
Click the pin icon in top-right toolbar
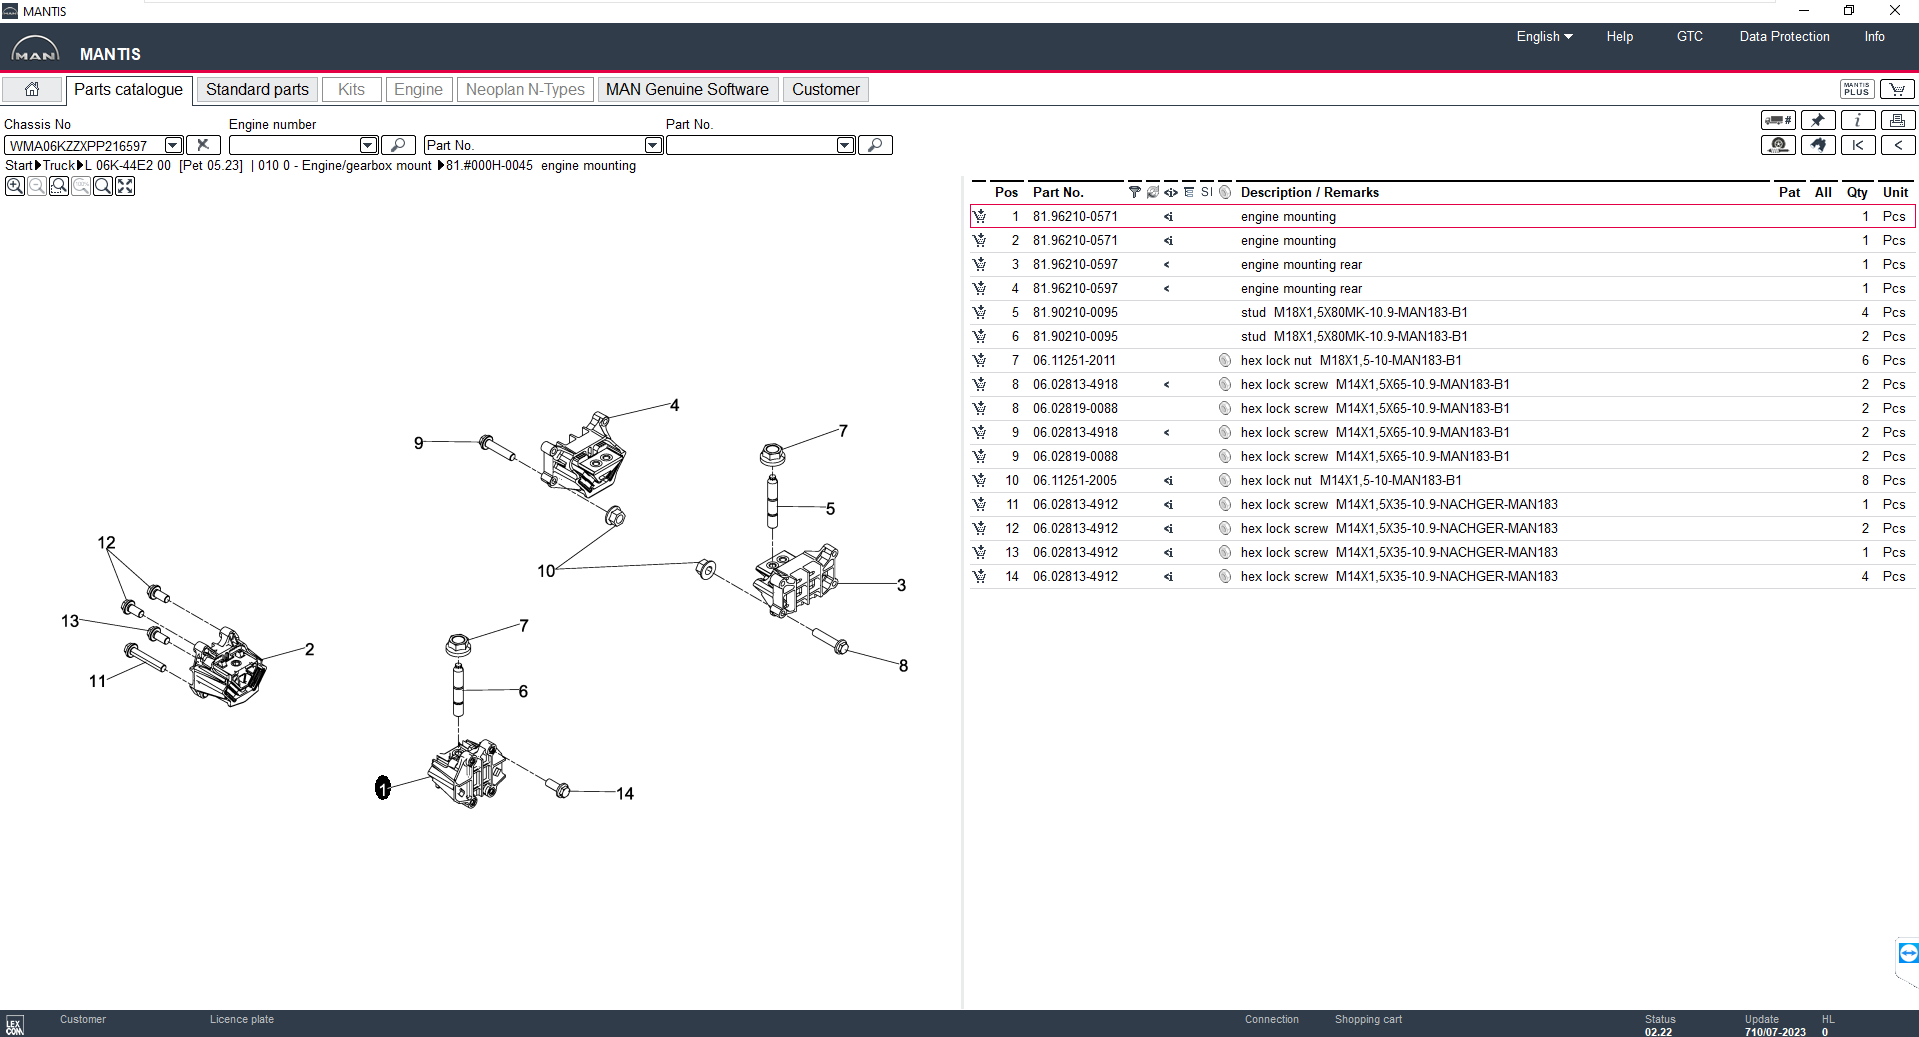click(1817, 120)
